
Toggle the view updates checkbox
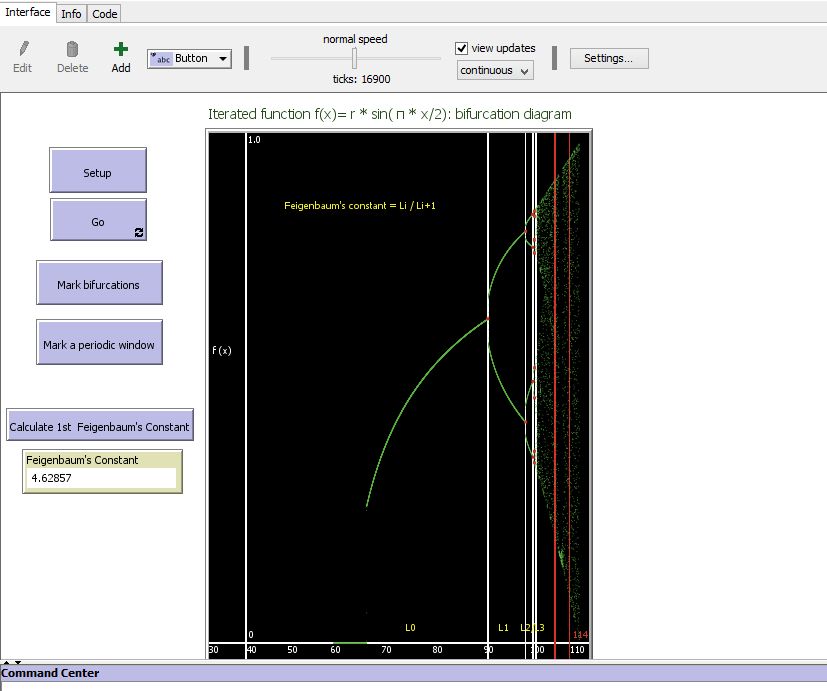461,47
